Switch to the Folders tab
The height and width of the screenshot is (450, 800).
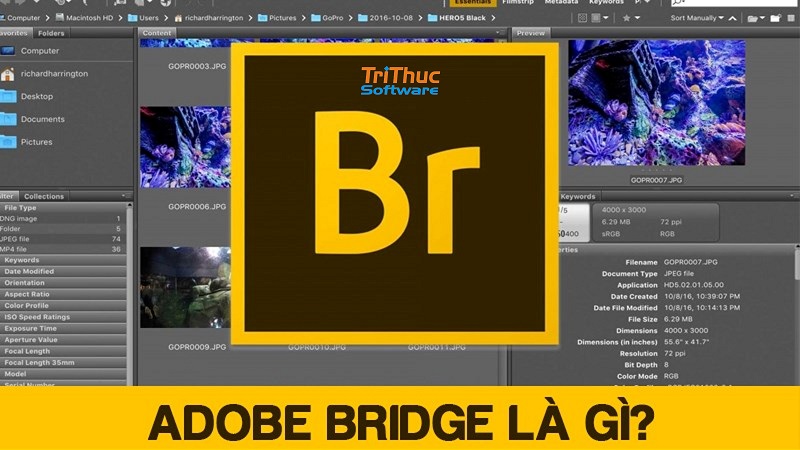[x=51, y=33]
